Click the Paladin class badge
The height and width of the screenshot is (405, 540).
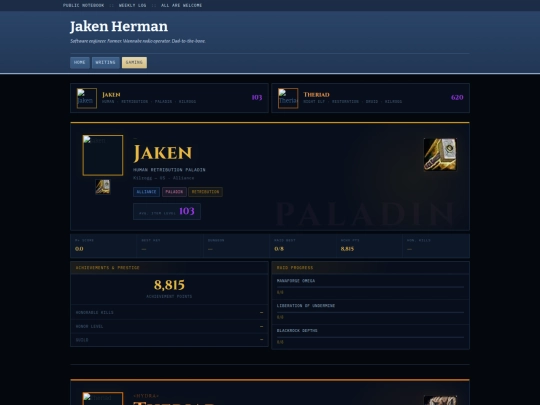[174, 192]
